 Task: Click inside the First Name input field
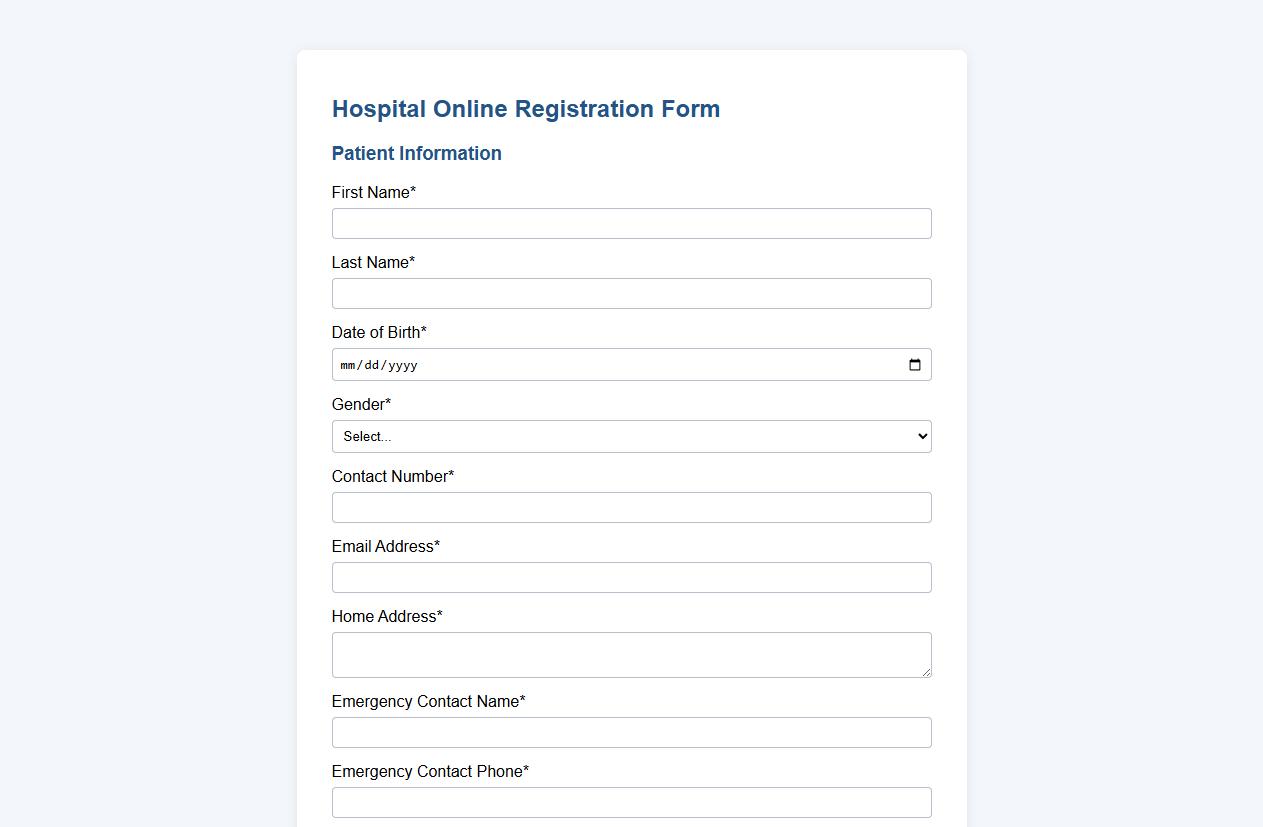631,223
